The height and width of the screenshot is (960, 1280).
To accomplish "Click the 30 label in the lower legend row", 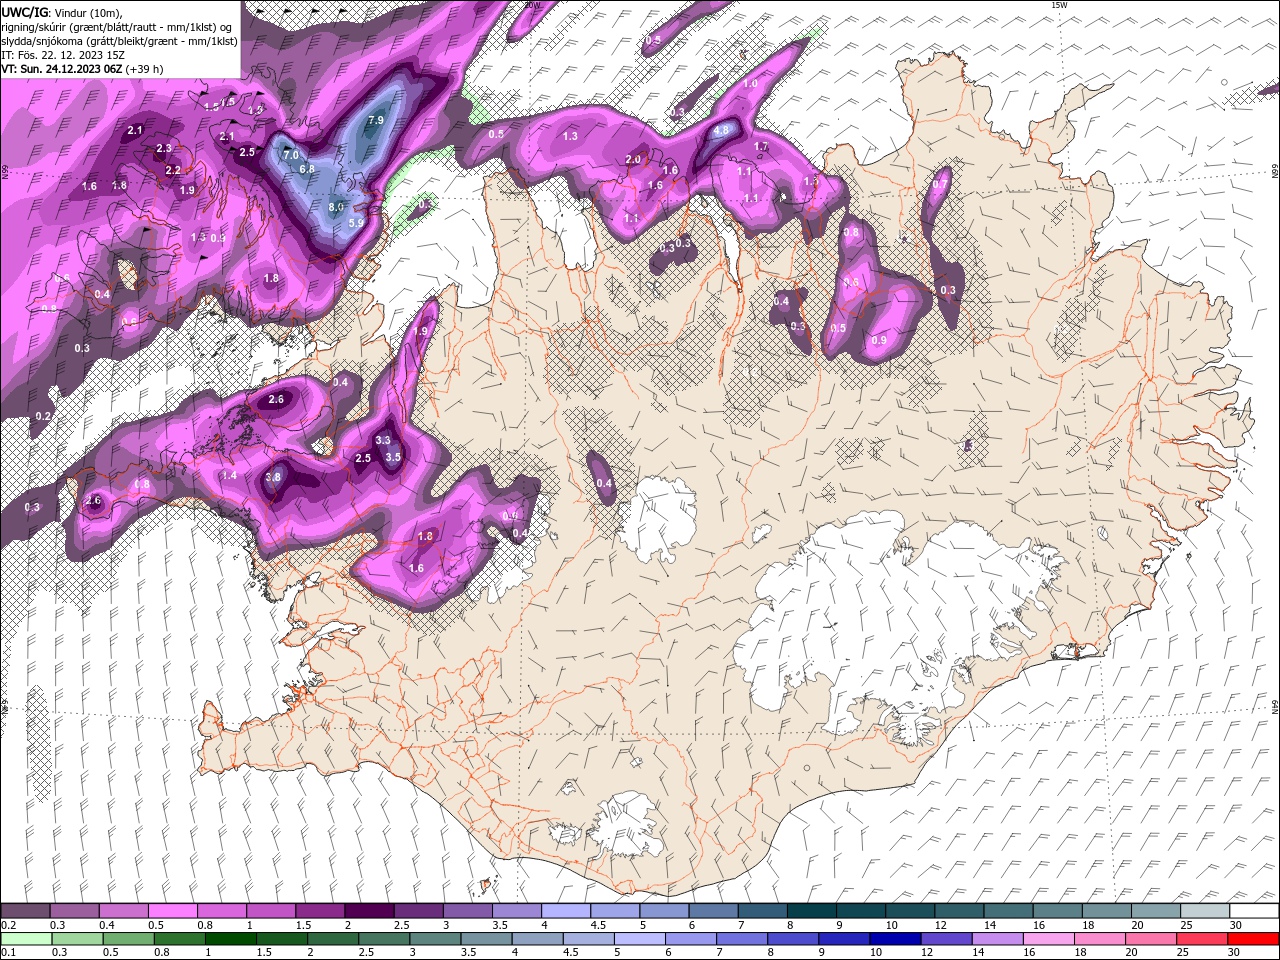I will [1233, 953].
